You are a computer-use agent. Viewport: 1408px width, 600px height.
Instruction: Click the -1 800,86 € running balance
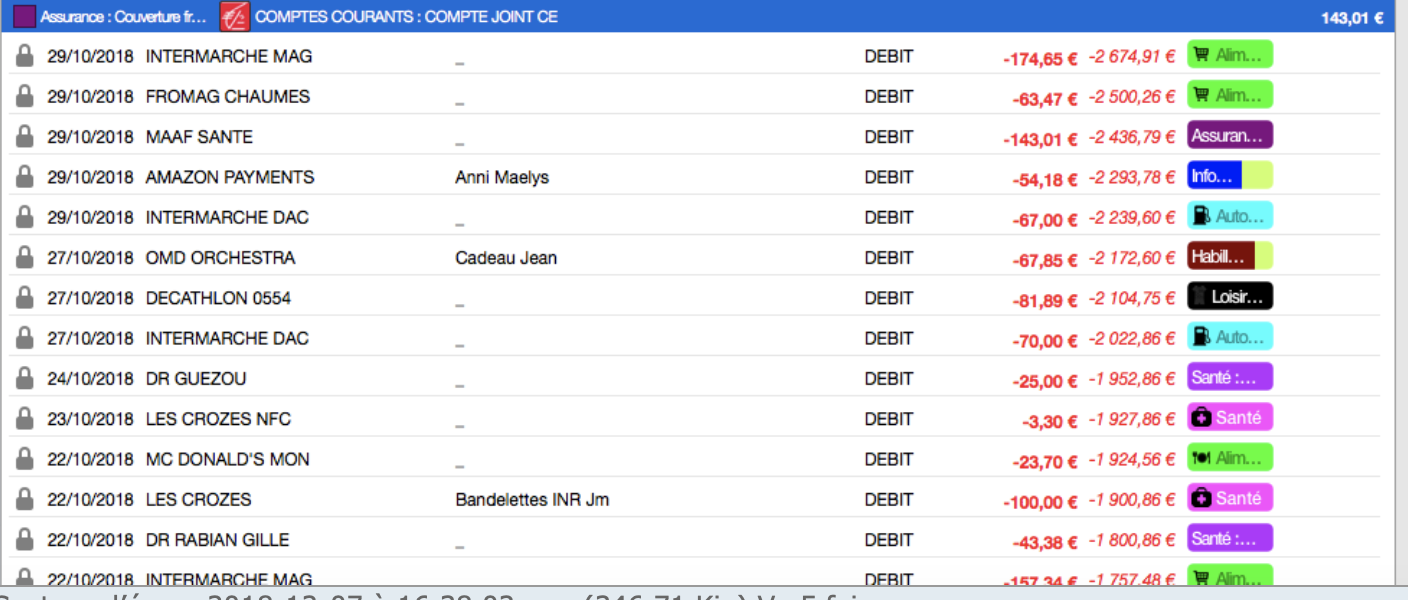coord(1132,540)
